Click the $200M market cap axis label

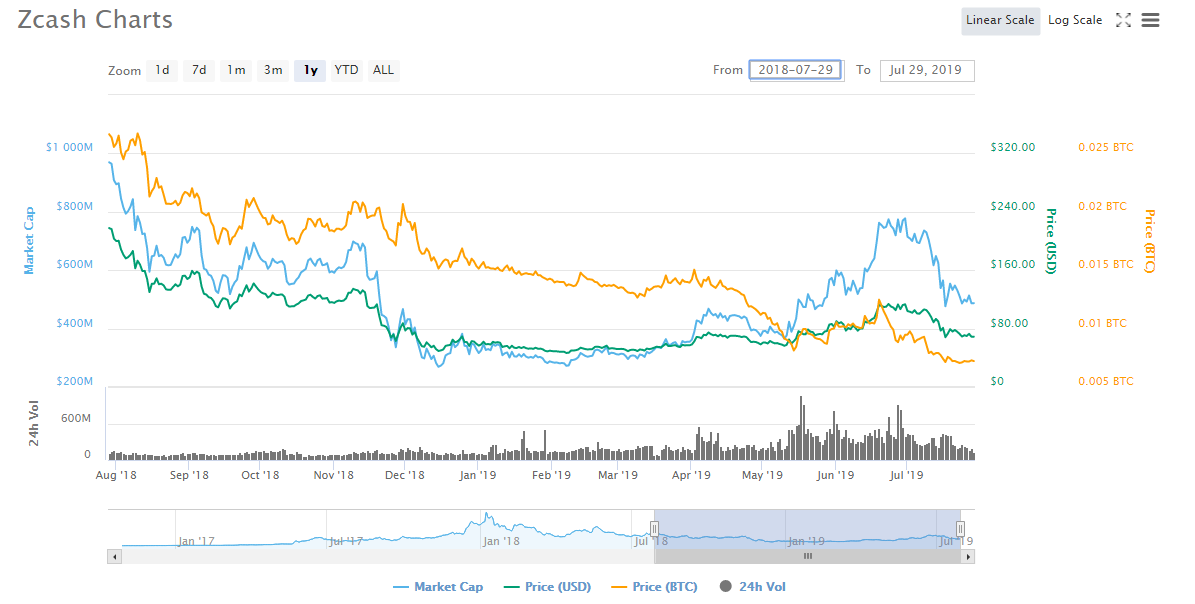coord(75,382)
